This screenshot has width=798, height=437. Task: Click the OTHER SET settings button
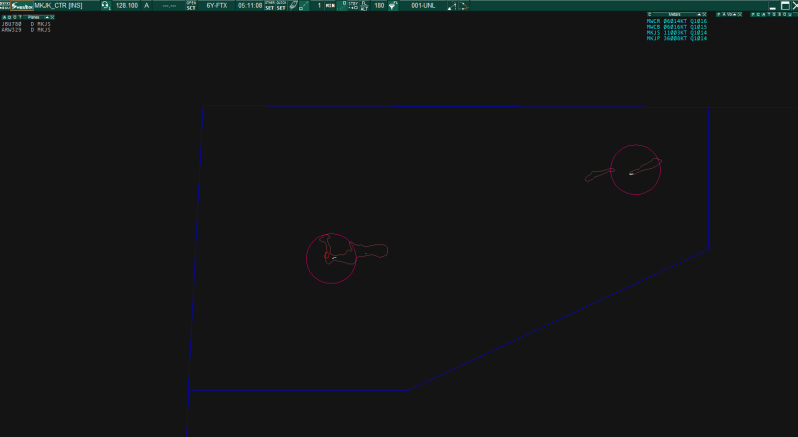[x=269, y=6]
